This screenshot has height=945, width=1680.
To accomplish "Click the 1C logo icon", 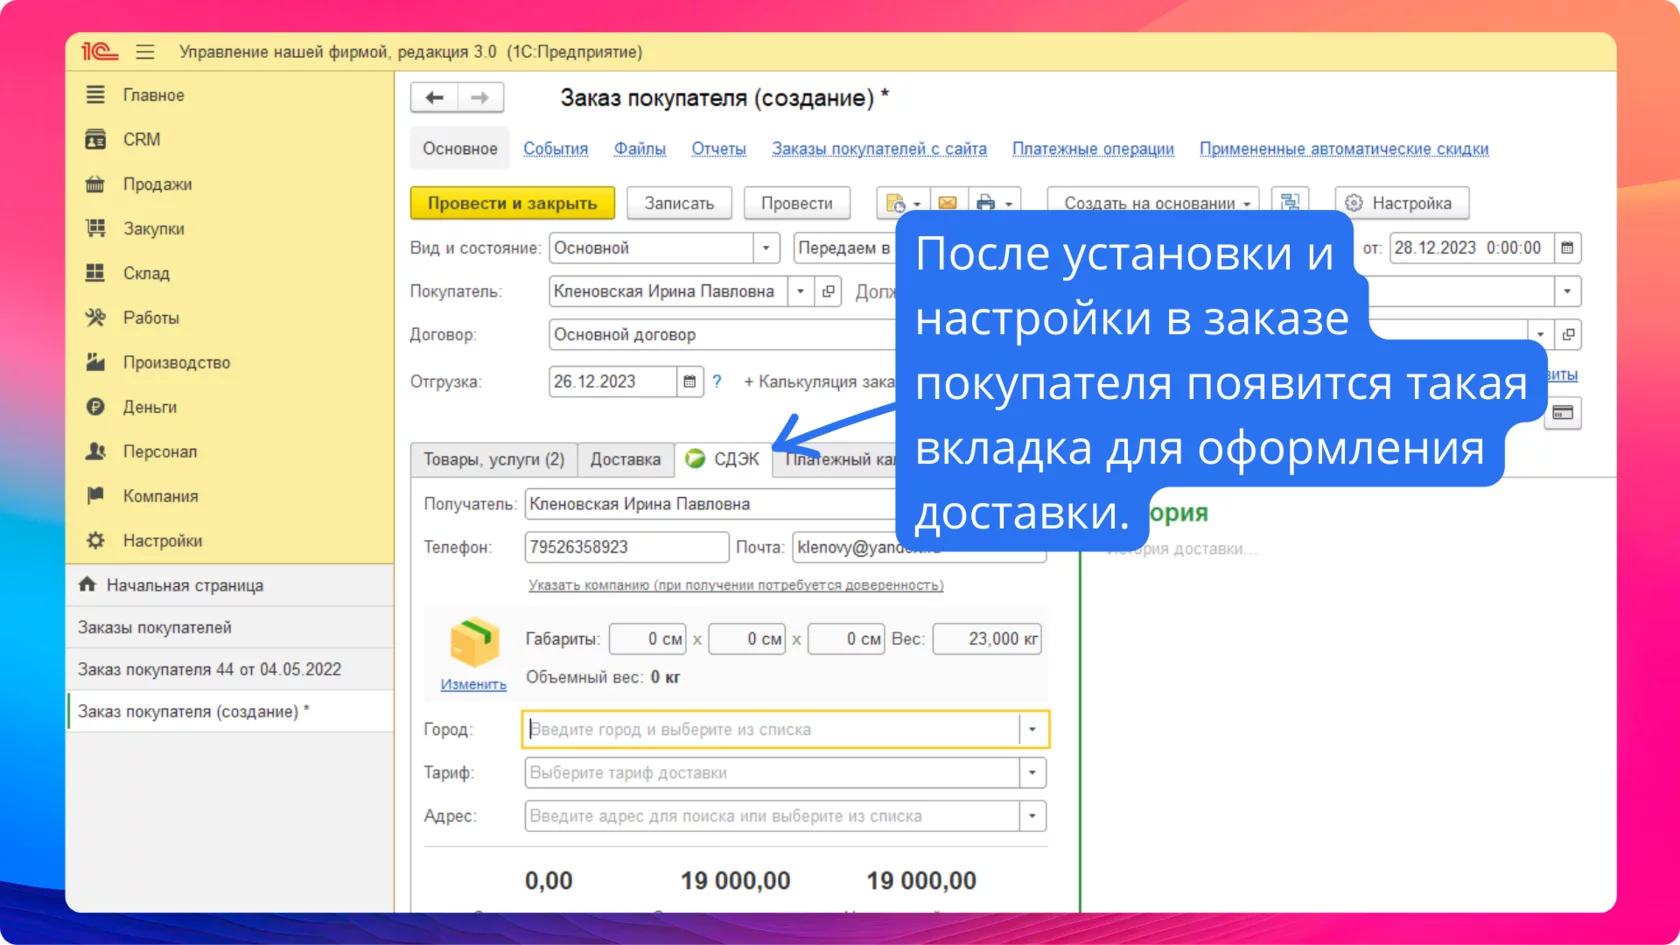I will click(100, 52).
